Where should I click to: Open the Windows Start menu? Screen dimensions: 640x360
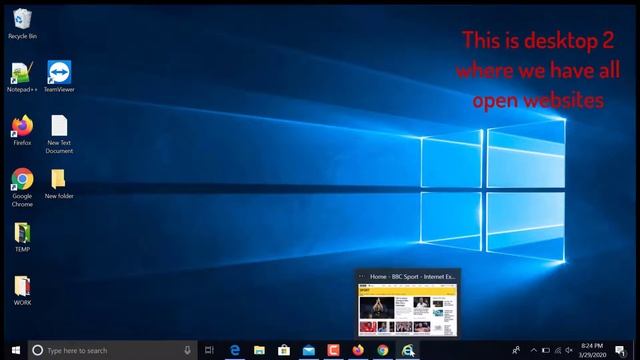tap(16, 350)
